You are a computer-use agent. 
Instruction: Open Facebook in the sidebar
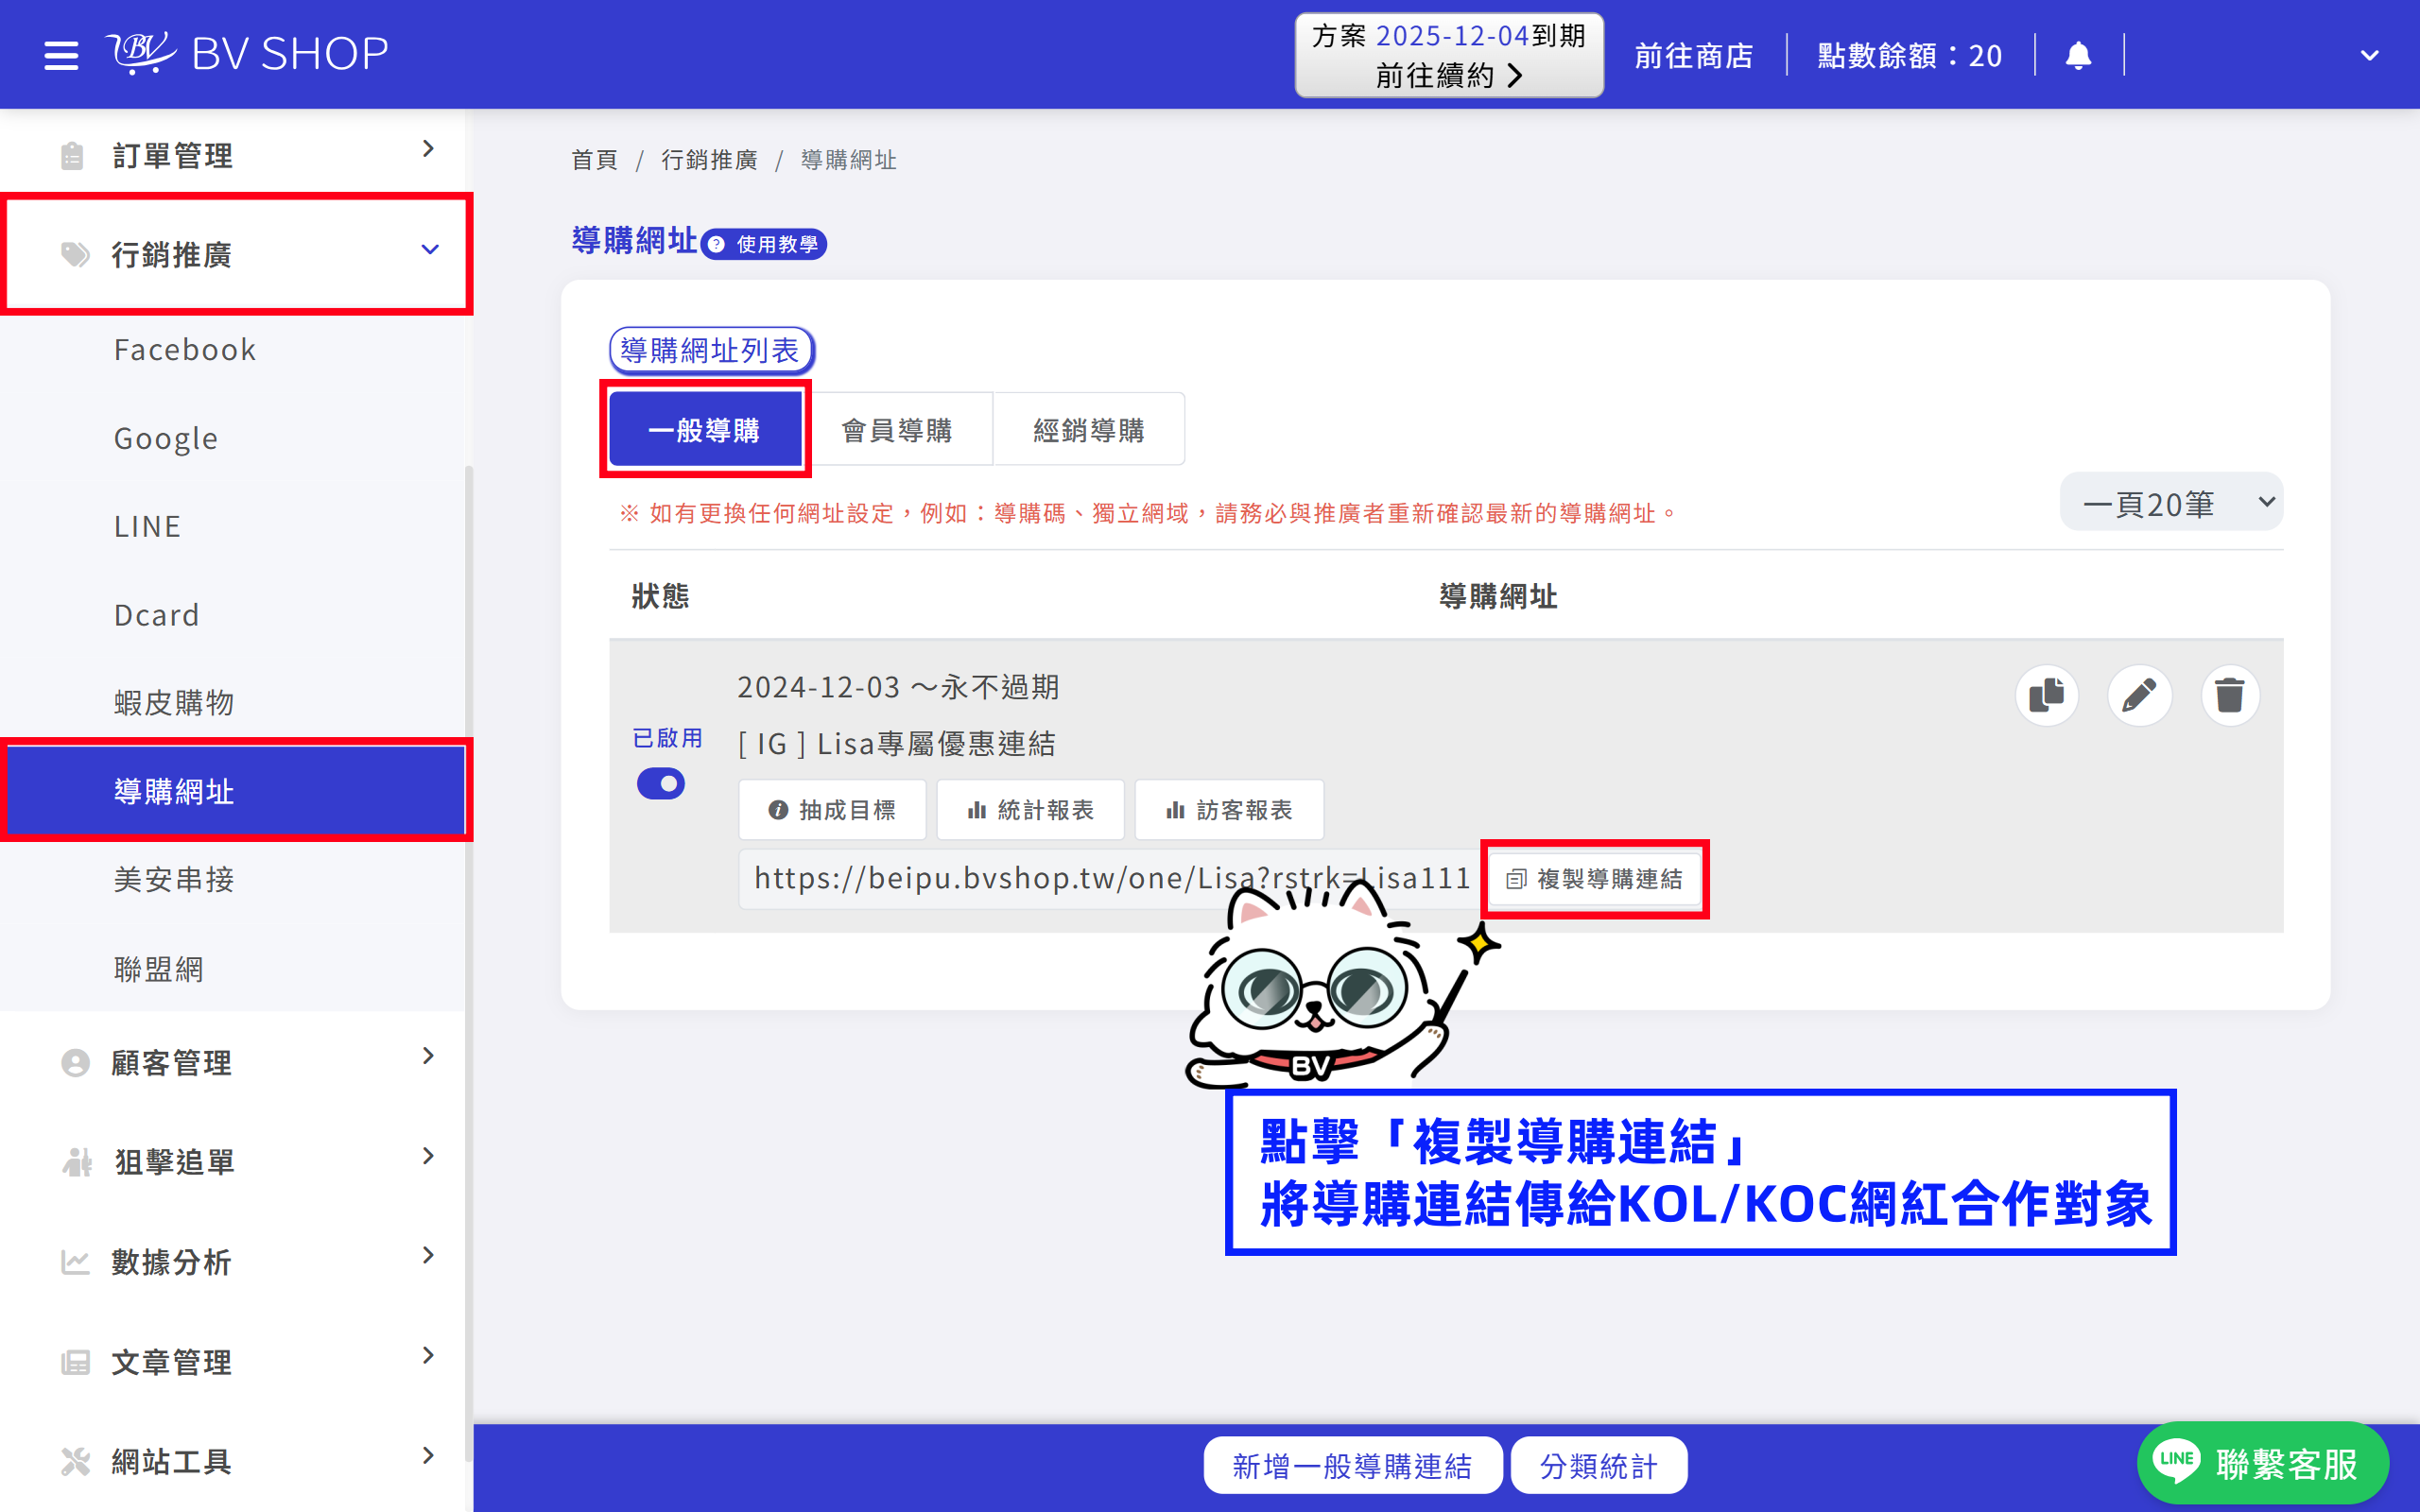pyautogui.click(x=185, y=350)
